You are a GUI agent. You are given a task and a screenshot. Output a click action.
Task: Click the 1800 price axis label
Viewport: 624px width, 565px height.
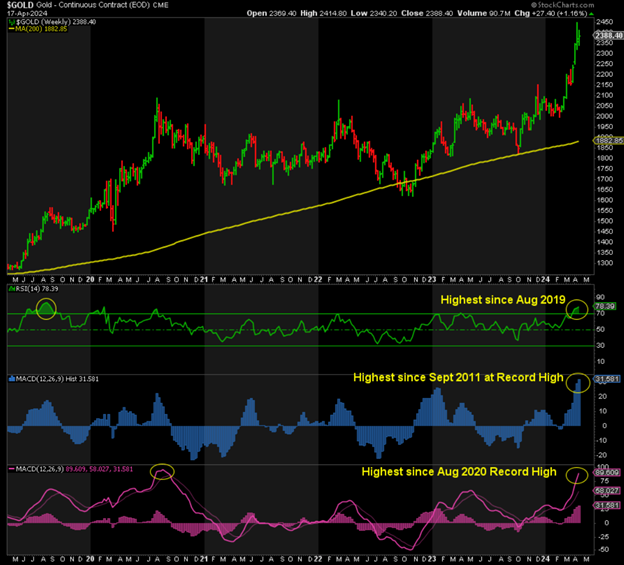pos(604,158)
